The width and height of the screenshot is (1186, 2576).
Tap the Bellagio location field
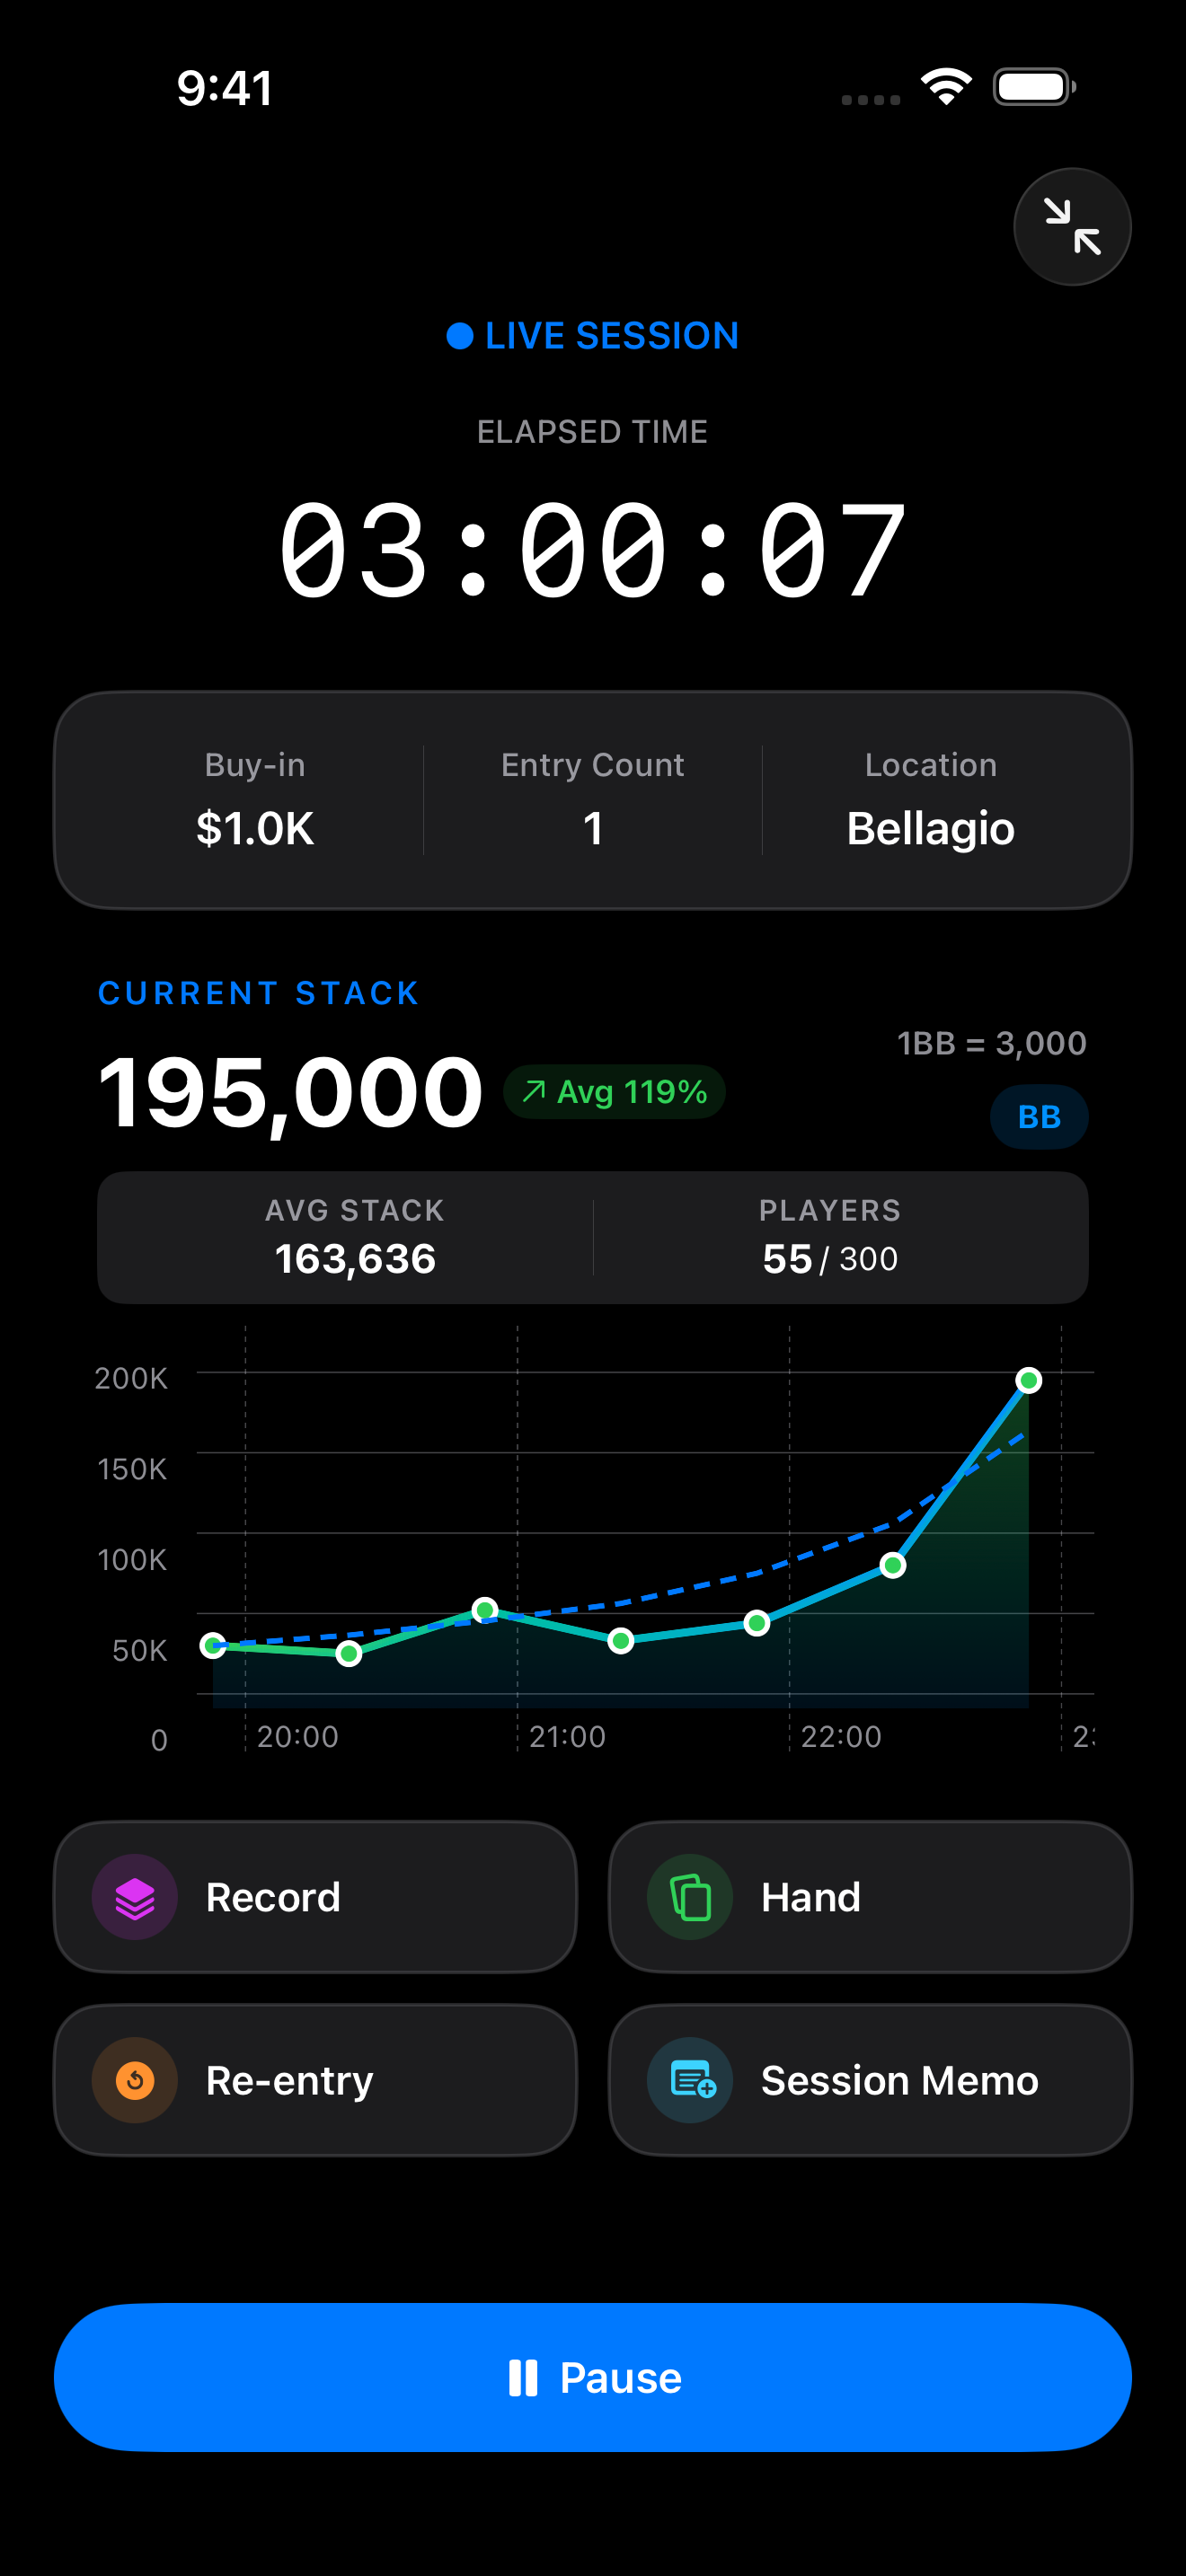coord(930,828)
